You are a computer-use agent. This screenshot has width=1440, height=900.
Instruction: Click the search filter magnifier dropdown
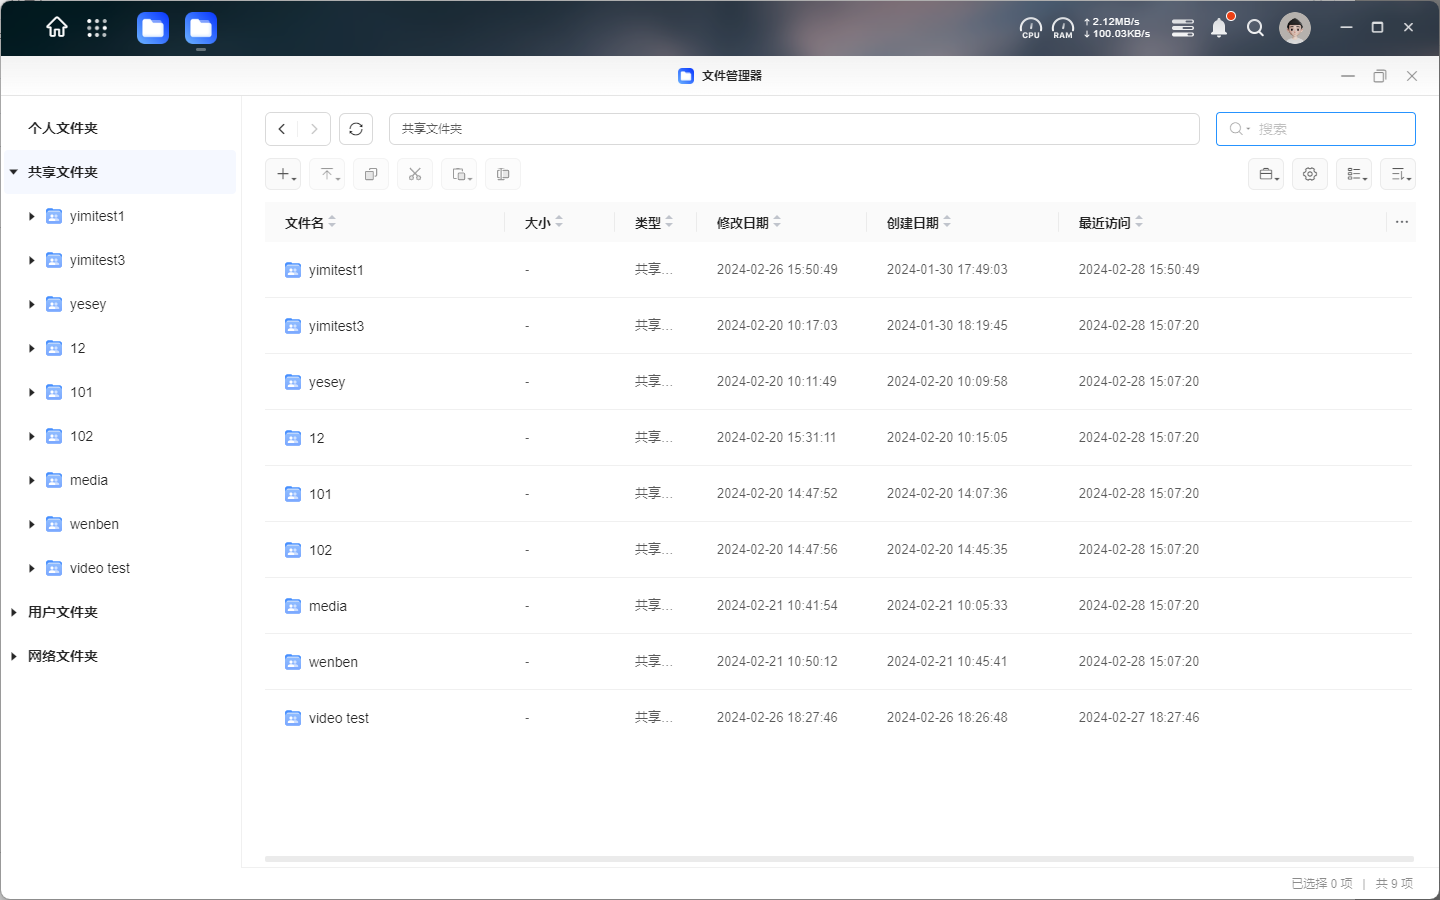pos(1239,129)
